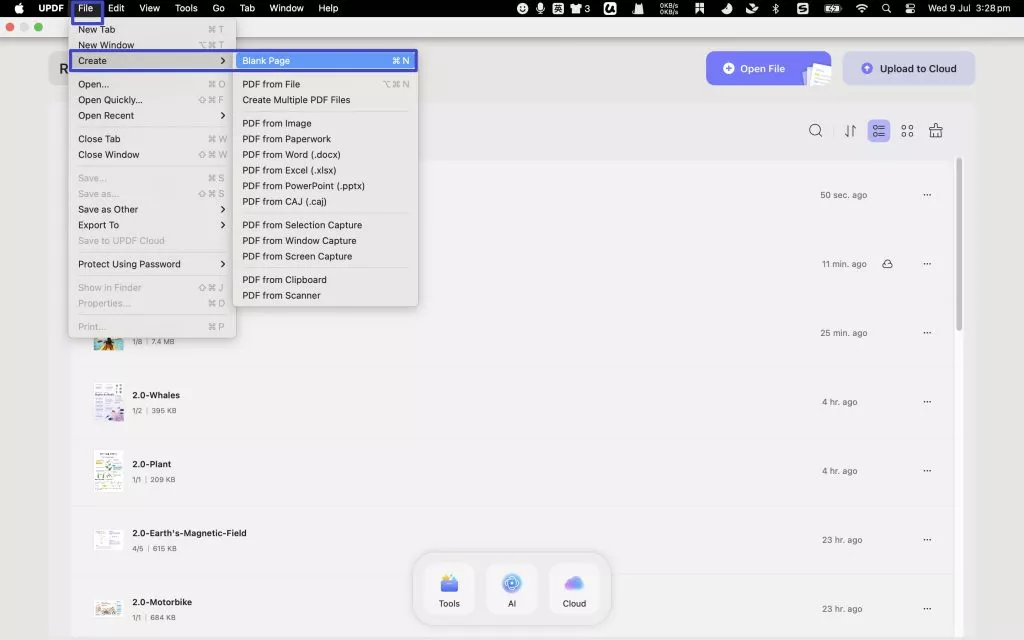Open more options for 50 sec. ago file
This screenshot has width=1024, height=640.
[x=927, y=195]
